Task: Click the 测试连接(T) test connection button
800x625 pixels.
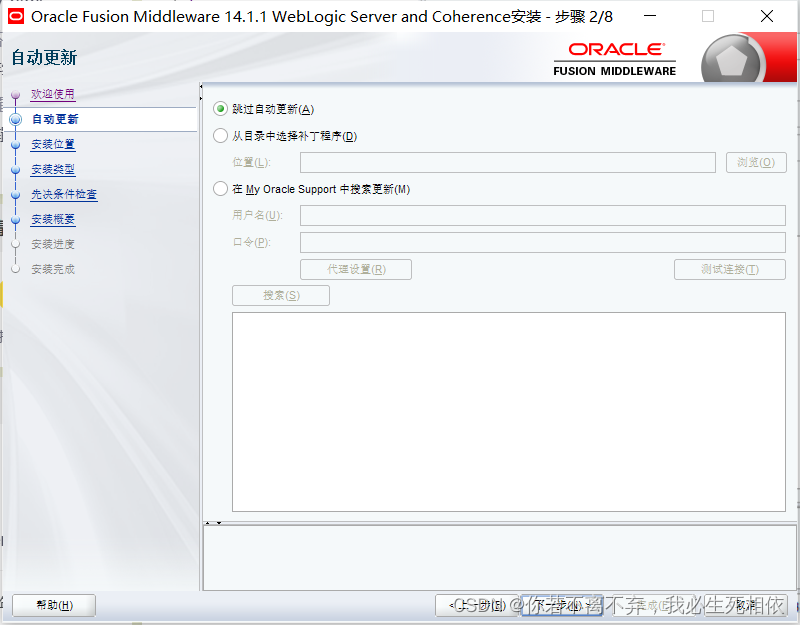Action: 730,269
